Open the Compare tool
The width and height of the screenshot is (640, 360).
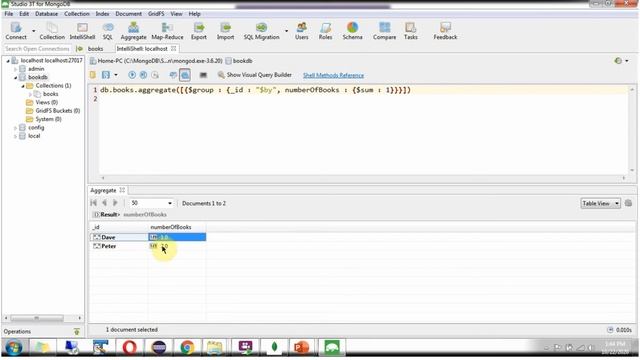click(384, 31)
